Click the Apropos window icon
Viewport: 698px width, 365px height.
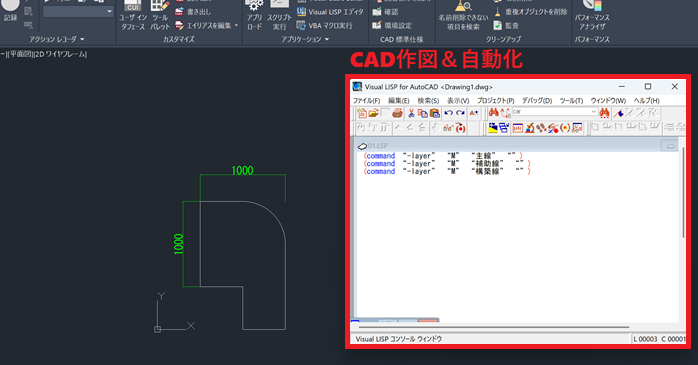point(577,128)
